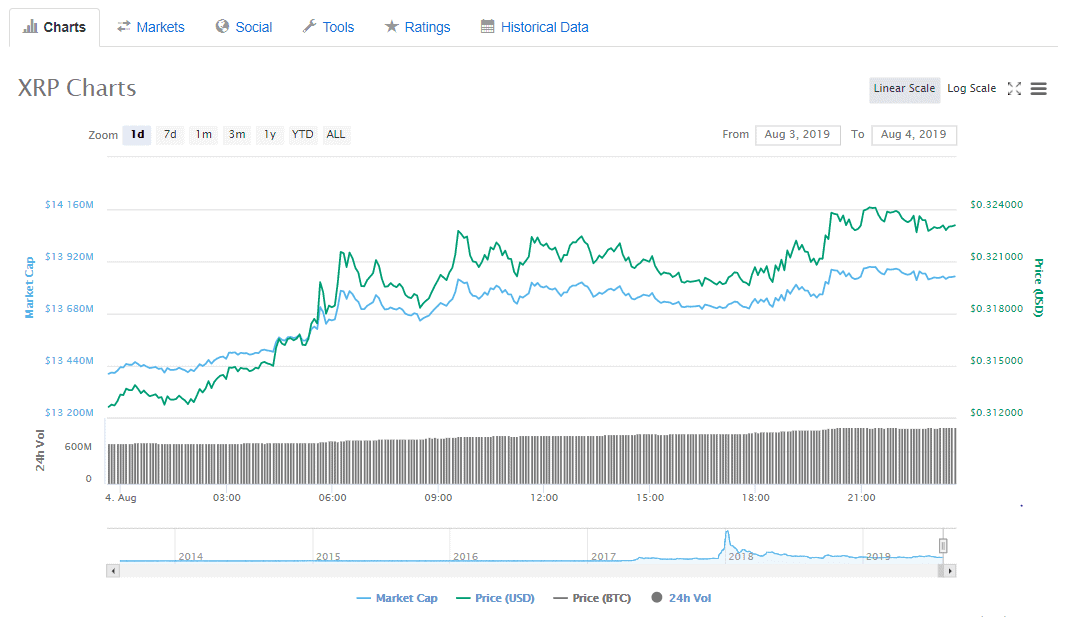Click the $0.321000 price axis label
1076x617 pixels.
click(996, 257)
